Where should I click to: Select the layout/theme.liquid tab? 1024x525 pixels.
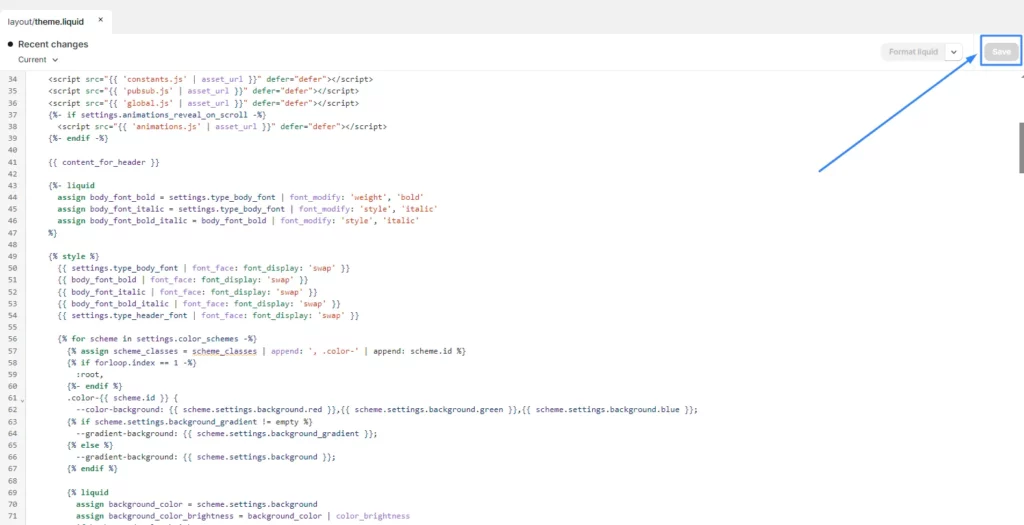coord(46,22)
